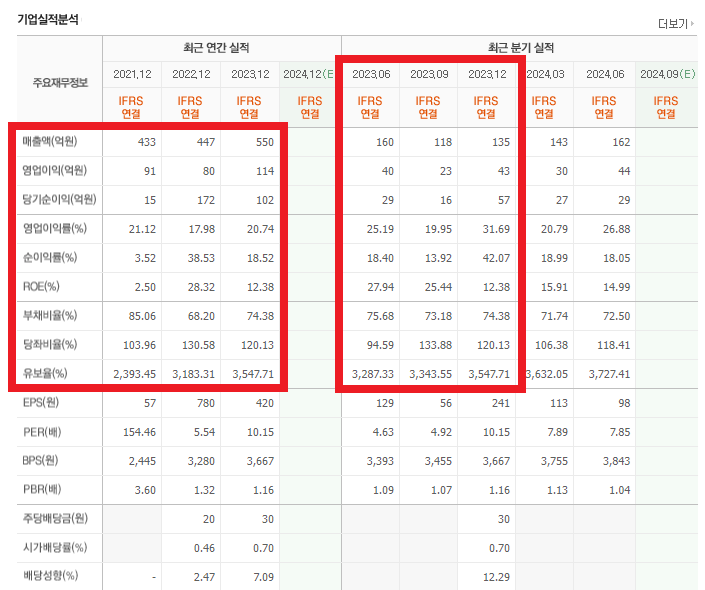Click the 매출액(억원) row label
Viewport: 705px width, 590px height.
point(50,142)
